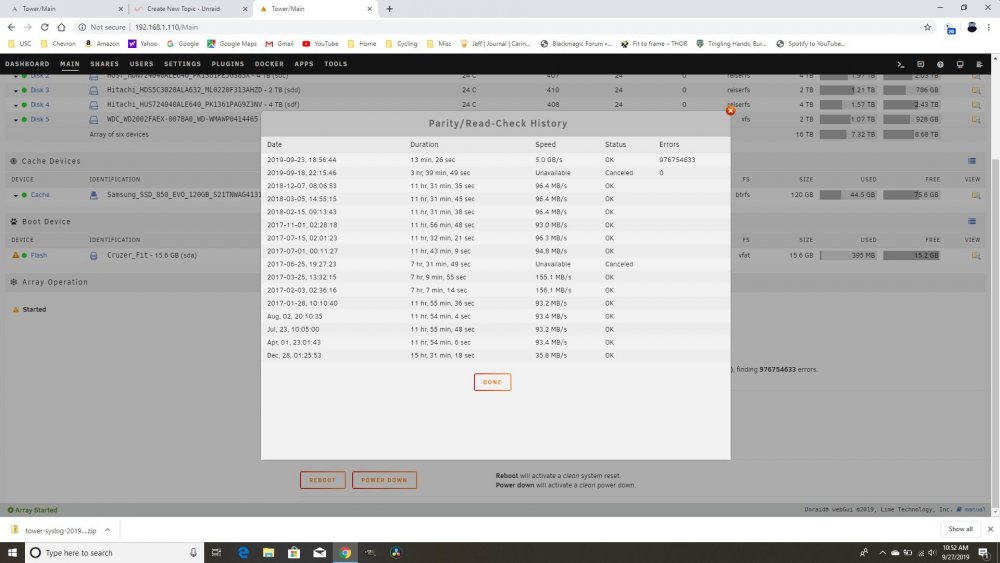Open the SHARES menu tab

pos(105,64)
